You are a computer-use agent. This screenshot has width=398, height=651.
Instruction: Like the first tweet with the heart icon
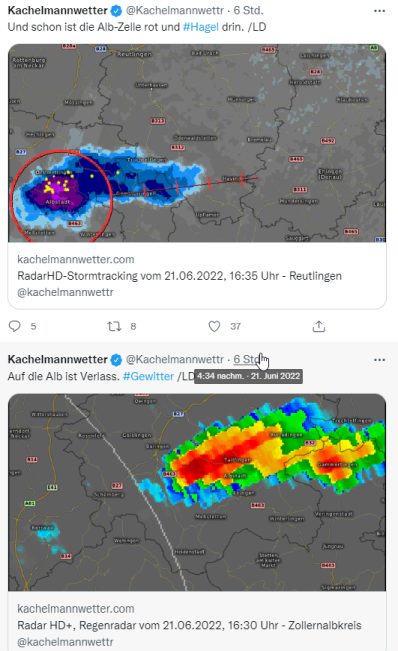click(214, 326)
